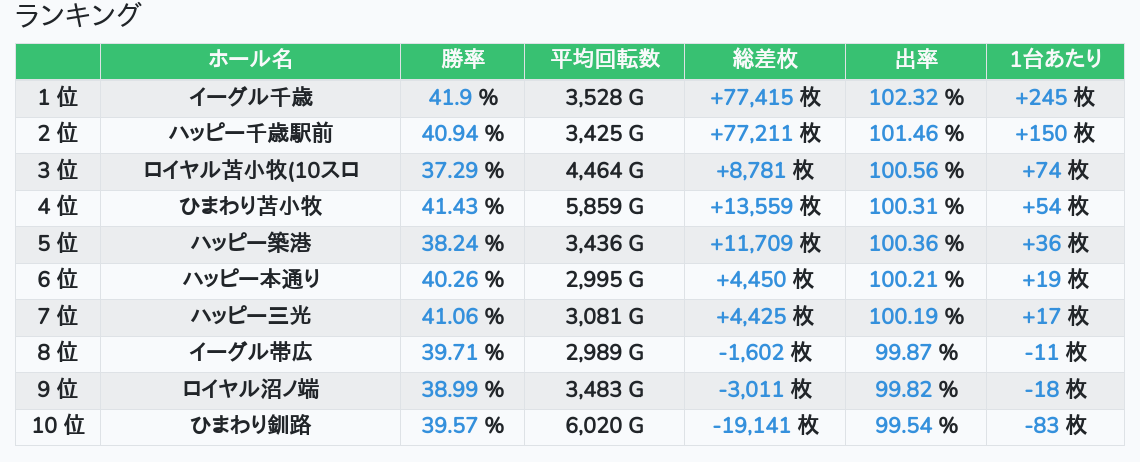Click the 102.32 payout rate value
Image resolution: width=1140 pixels, height=462 pixels.
(904, 97)
